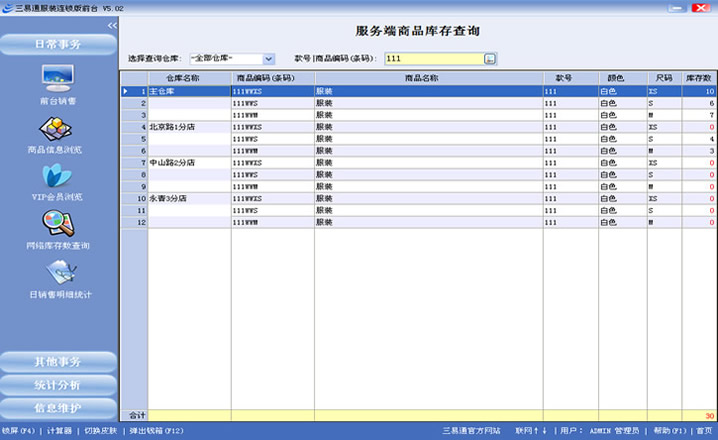Viewport: 718px width, 440px height.
Task: Expand the 统计分析 sidebar section
Action: [x=58, y=385]
